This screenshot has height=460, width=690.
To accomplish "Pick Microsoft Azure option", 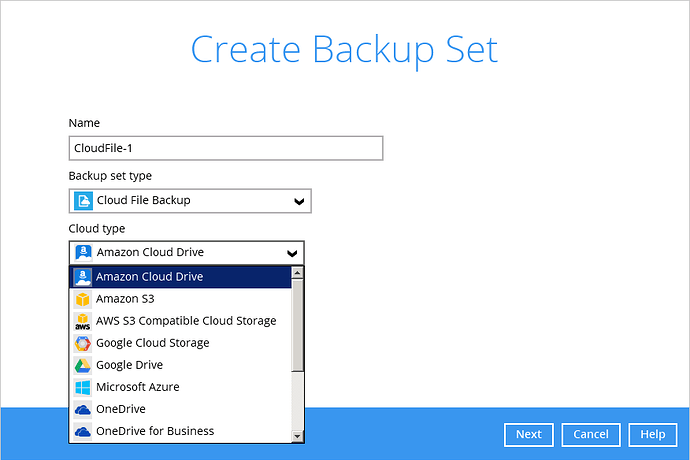I will coord(137,387).
